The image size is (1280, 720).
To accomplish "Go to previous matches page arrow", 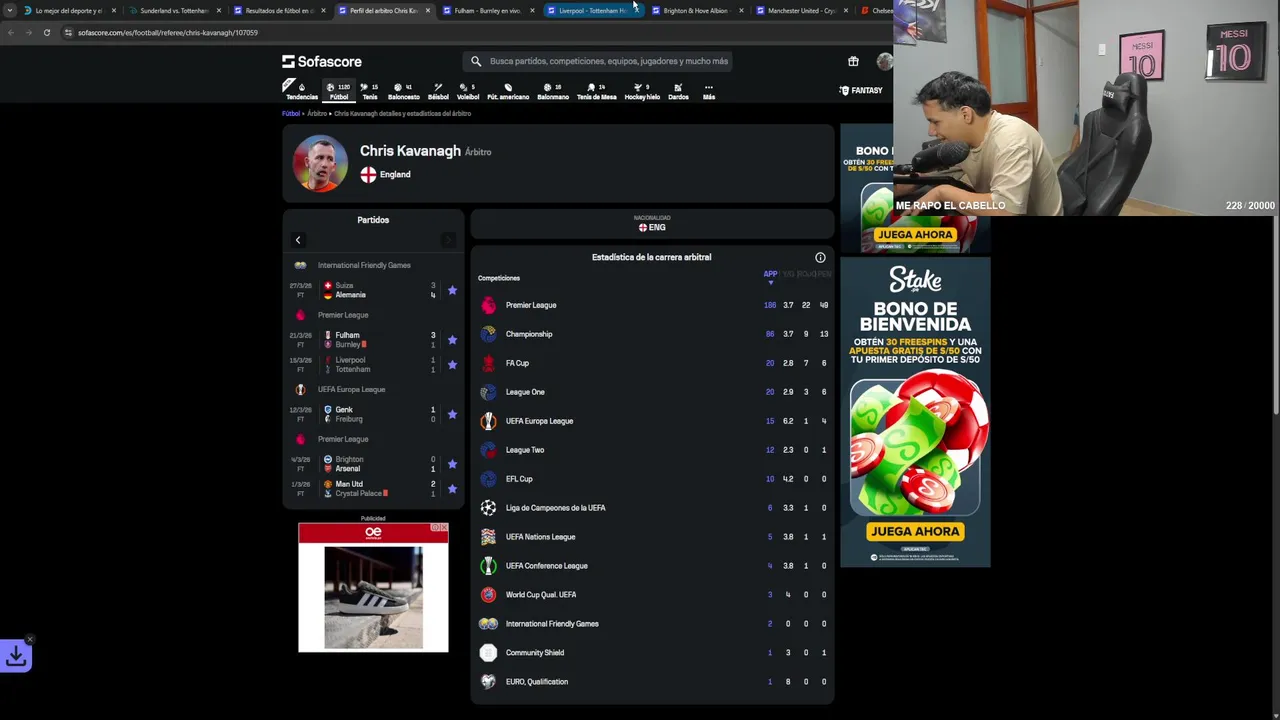I will click(297, 240).
